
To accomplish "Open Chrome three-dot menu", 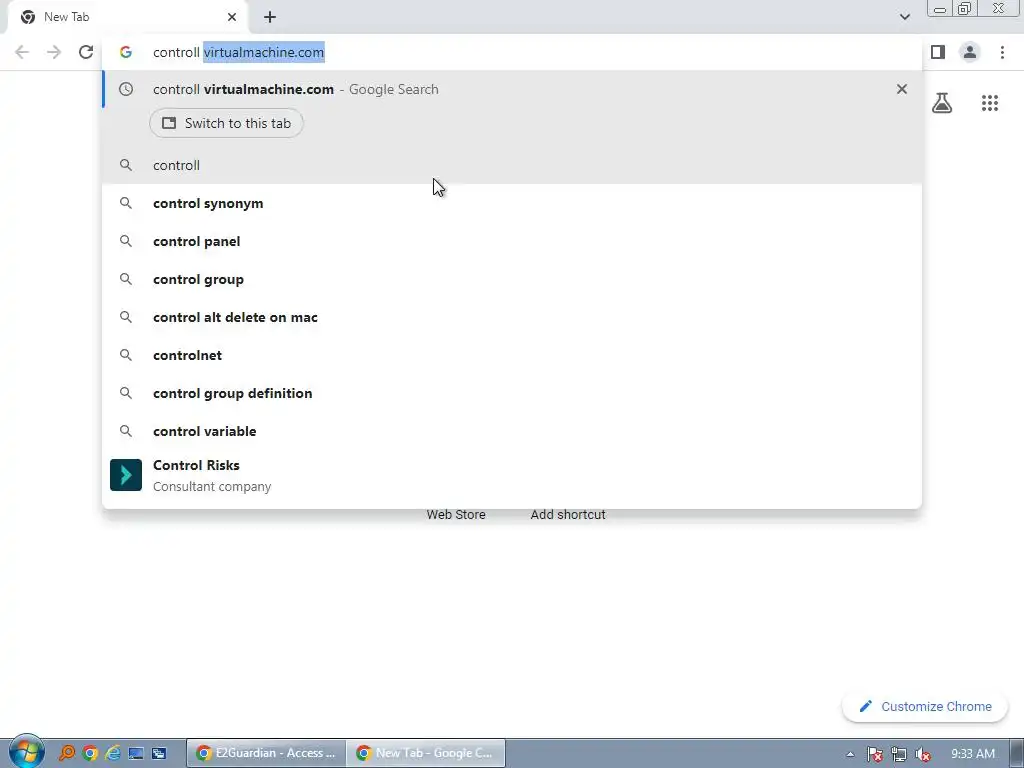I will coord(1002,52).
